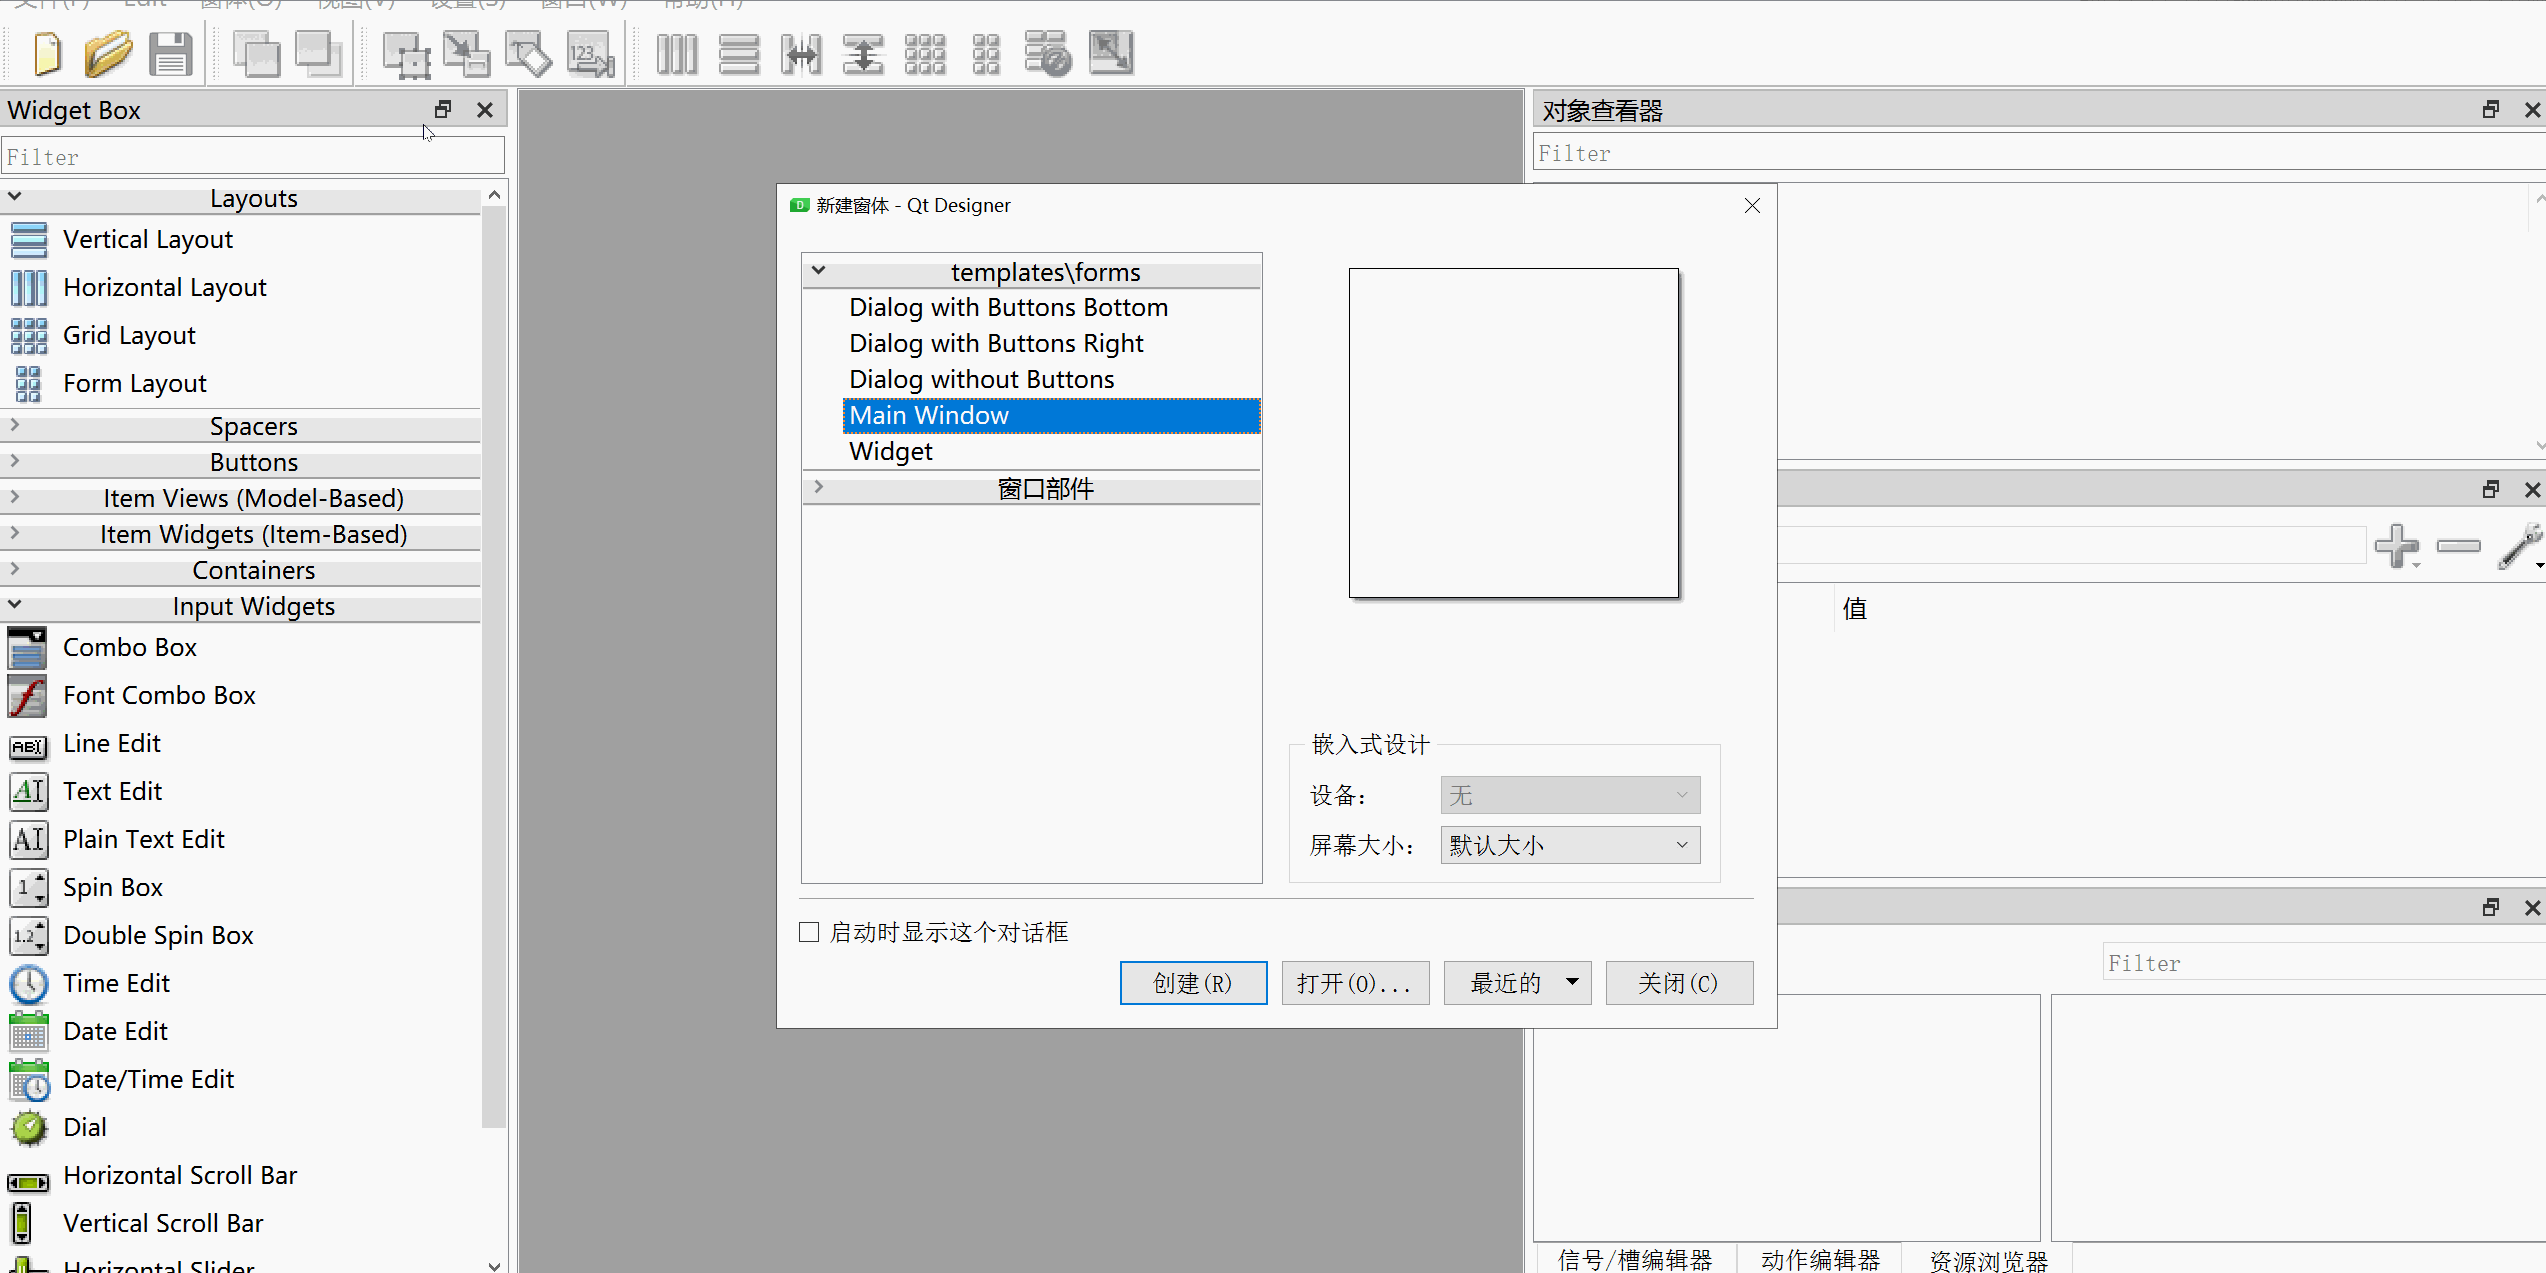This screenshot has height=1273, width=2546.
Task: Select the Edit Tab Order icon
Action: coord(590,53)
